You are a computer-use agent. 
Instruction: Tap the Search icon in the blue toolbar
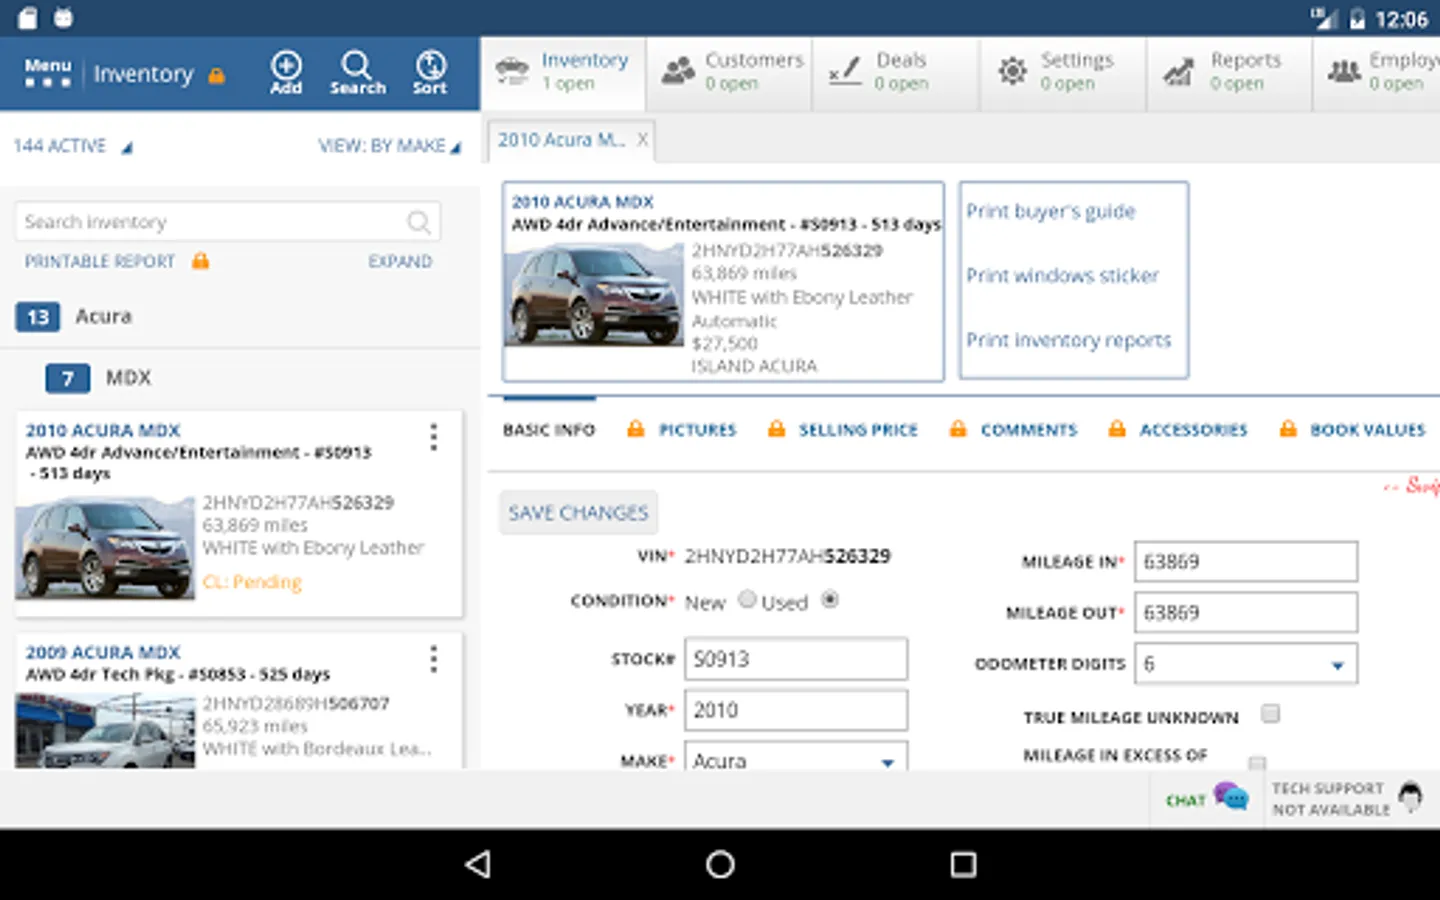coord(357,73)
